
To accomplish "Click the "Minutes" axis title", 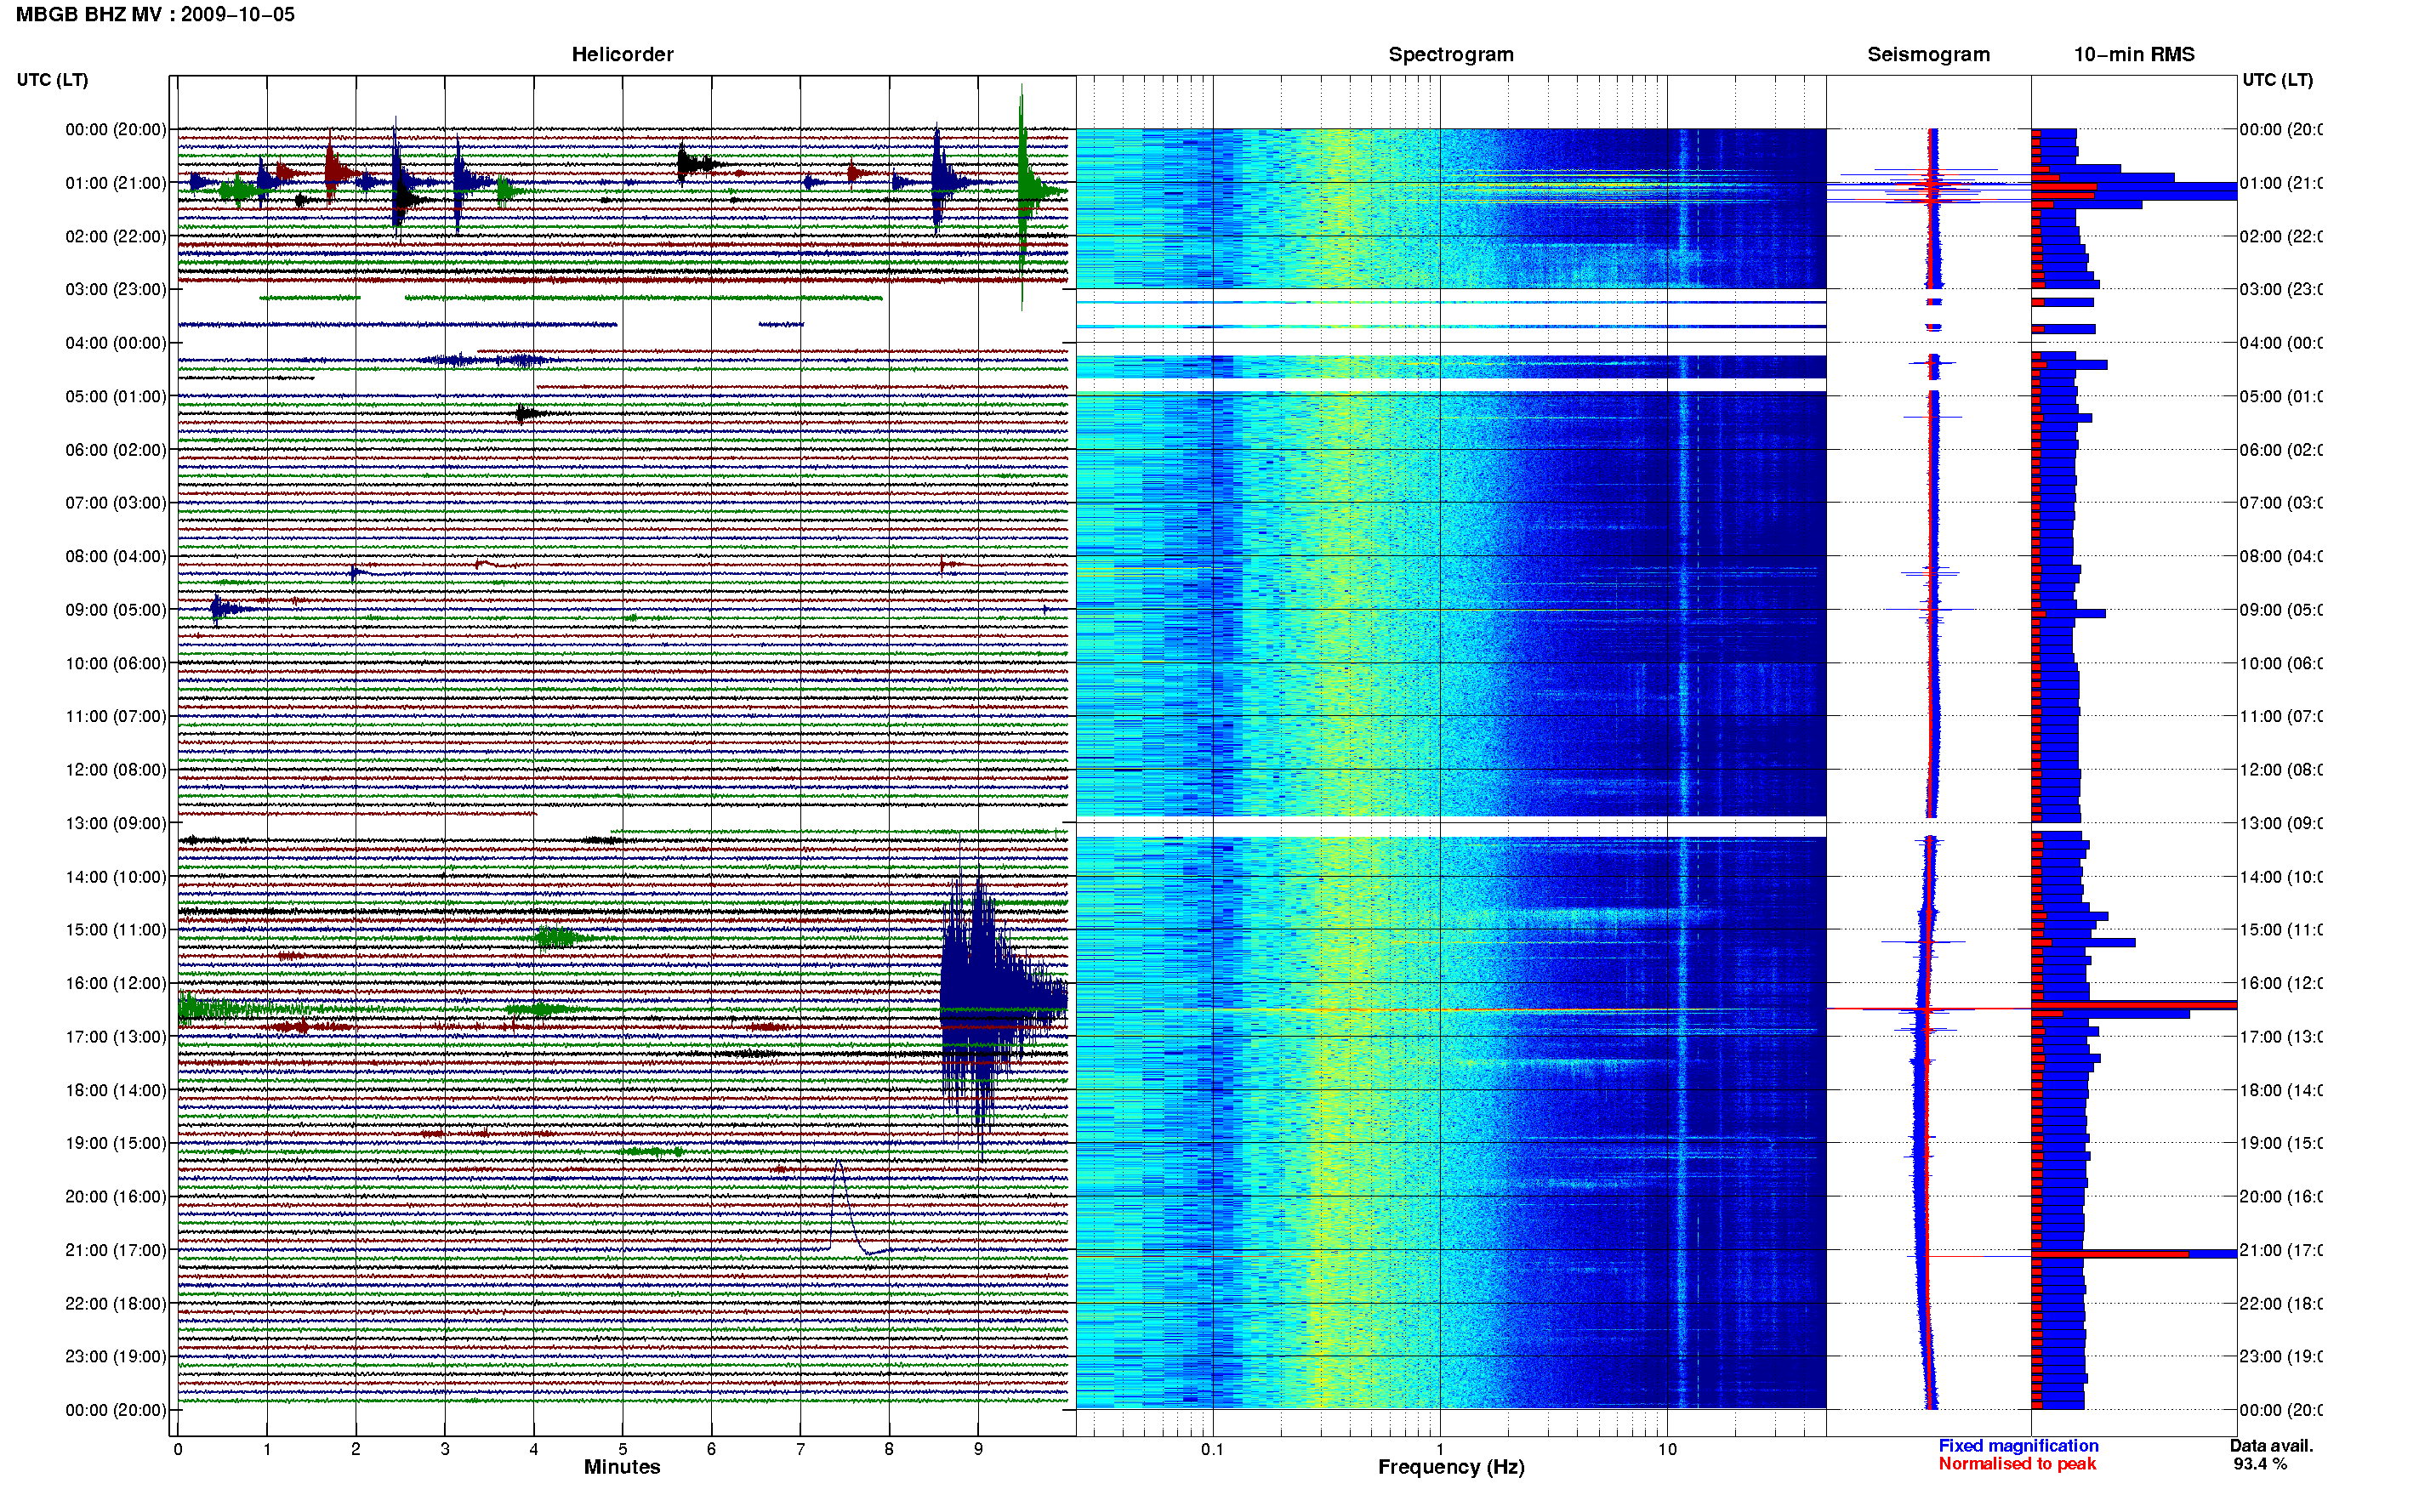I will pyautogui.click(x=622, y=1467).
